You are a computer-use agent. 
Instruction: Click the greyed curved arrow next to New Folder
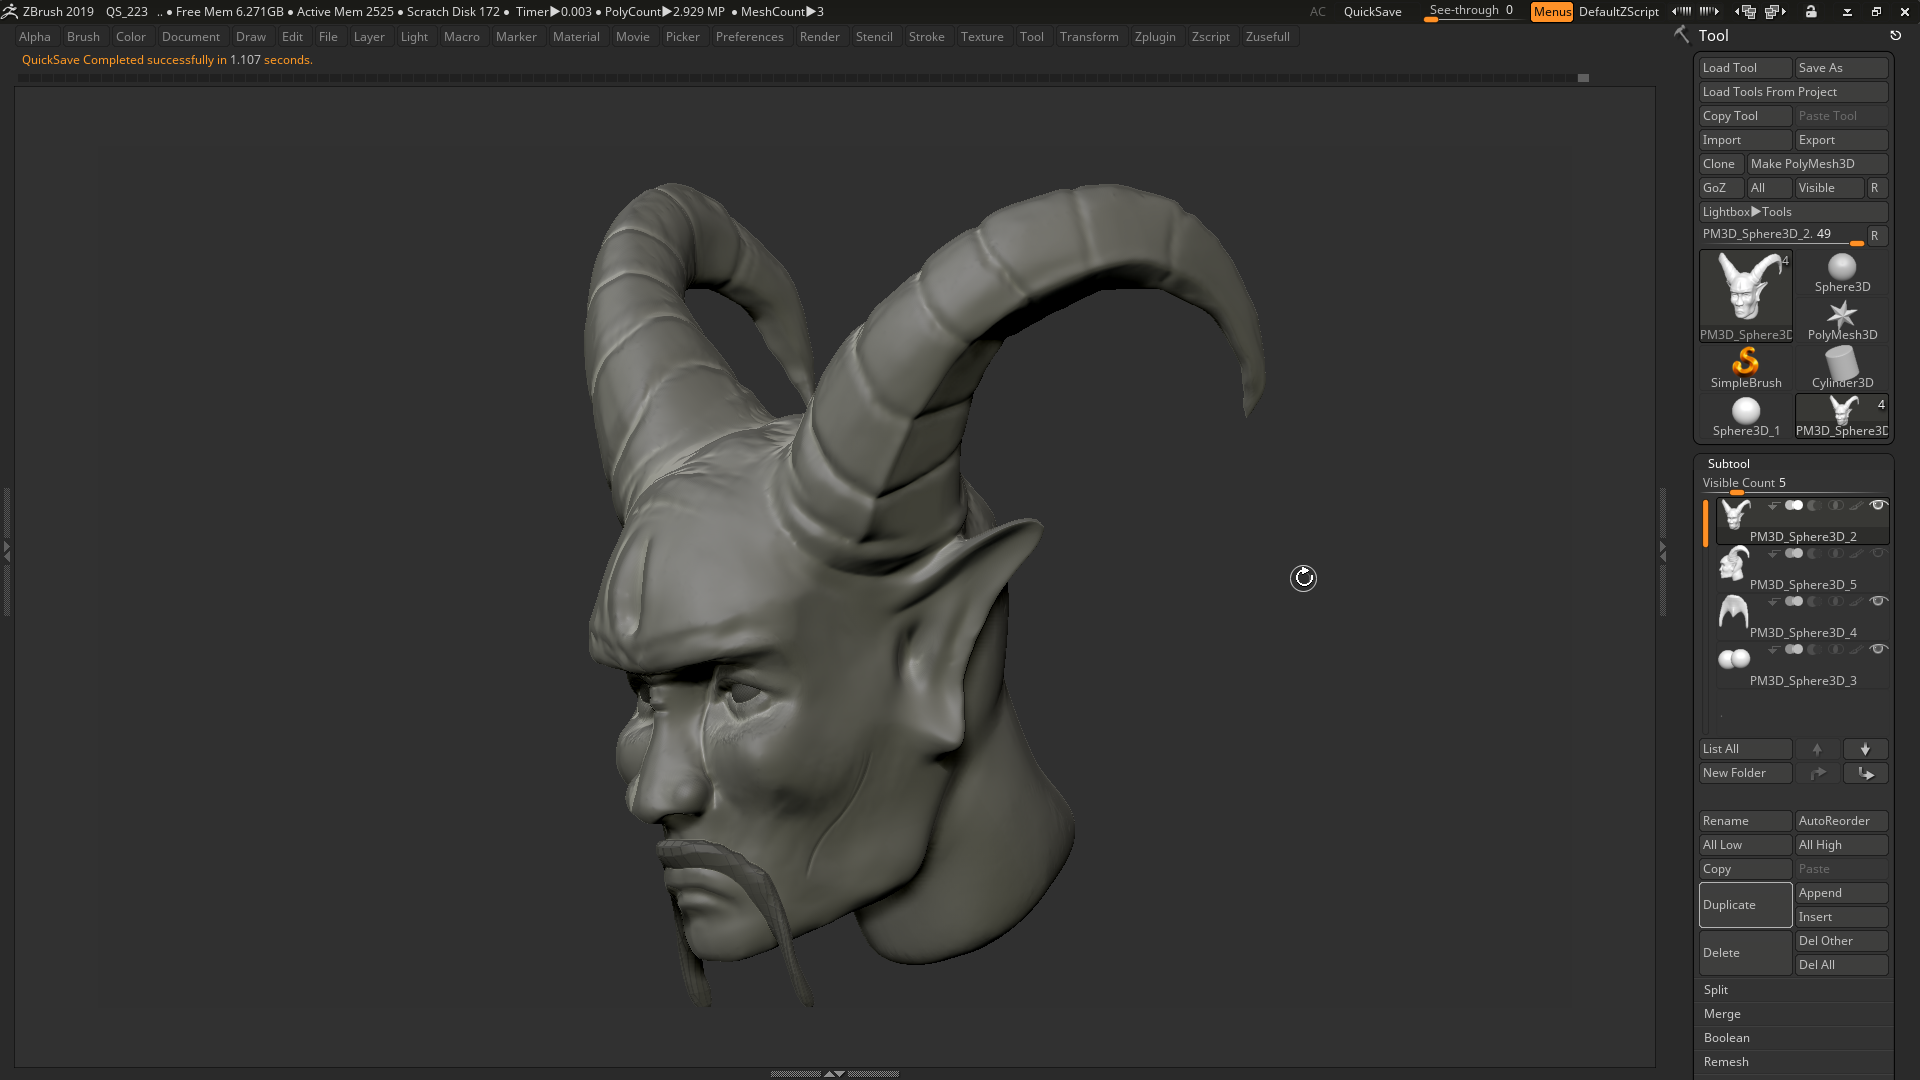coord(1817,773)
